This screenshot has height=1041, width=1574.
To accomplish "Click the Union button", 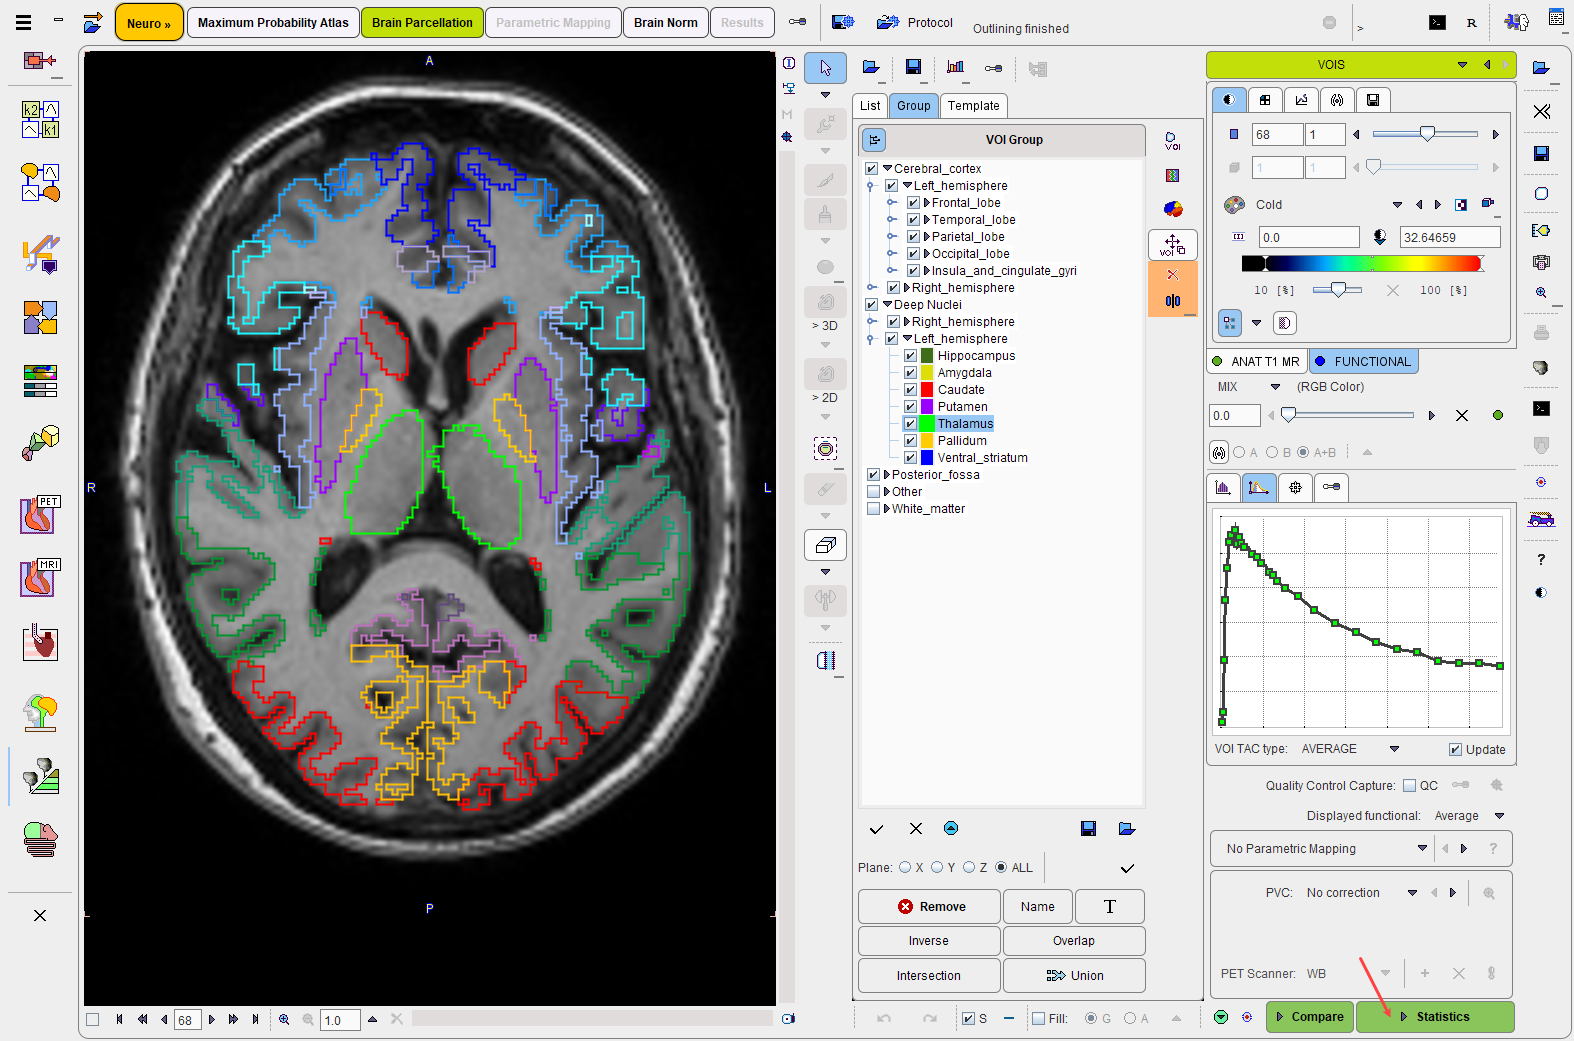I will point(1074,975).
